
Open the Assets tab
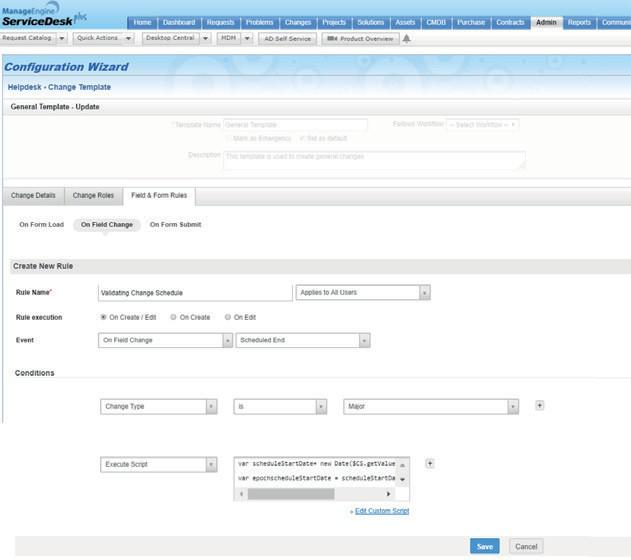click(x=405, y=23)
